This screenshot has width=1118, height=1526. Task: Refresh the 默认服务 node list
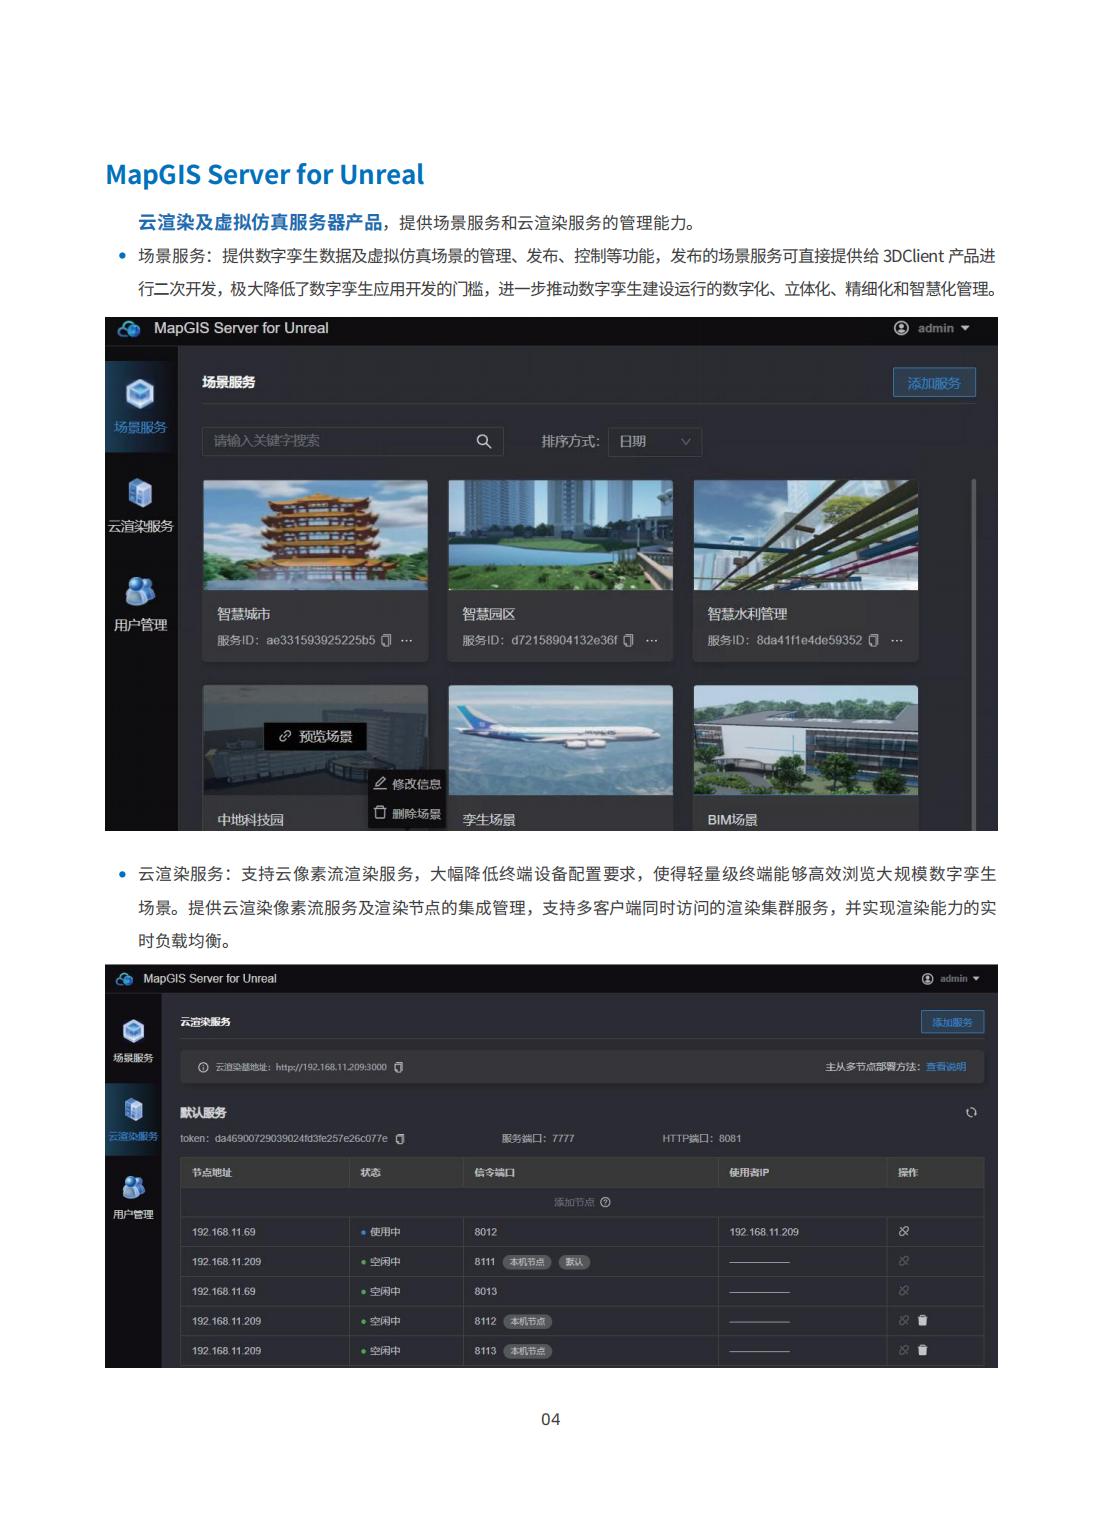[x=970, y=1112]
